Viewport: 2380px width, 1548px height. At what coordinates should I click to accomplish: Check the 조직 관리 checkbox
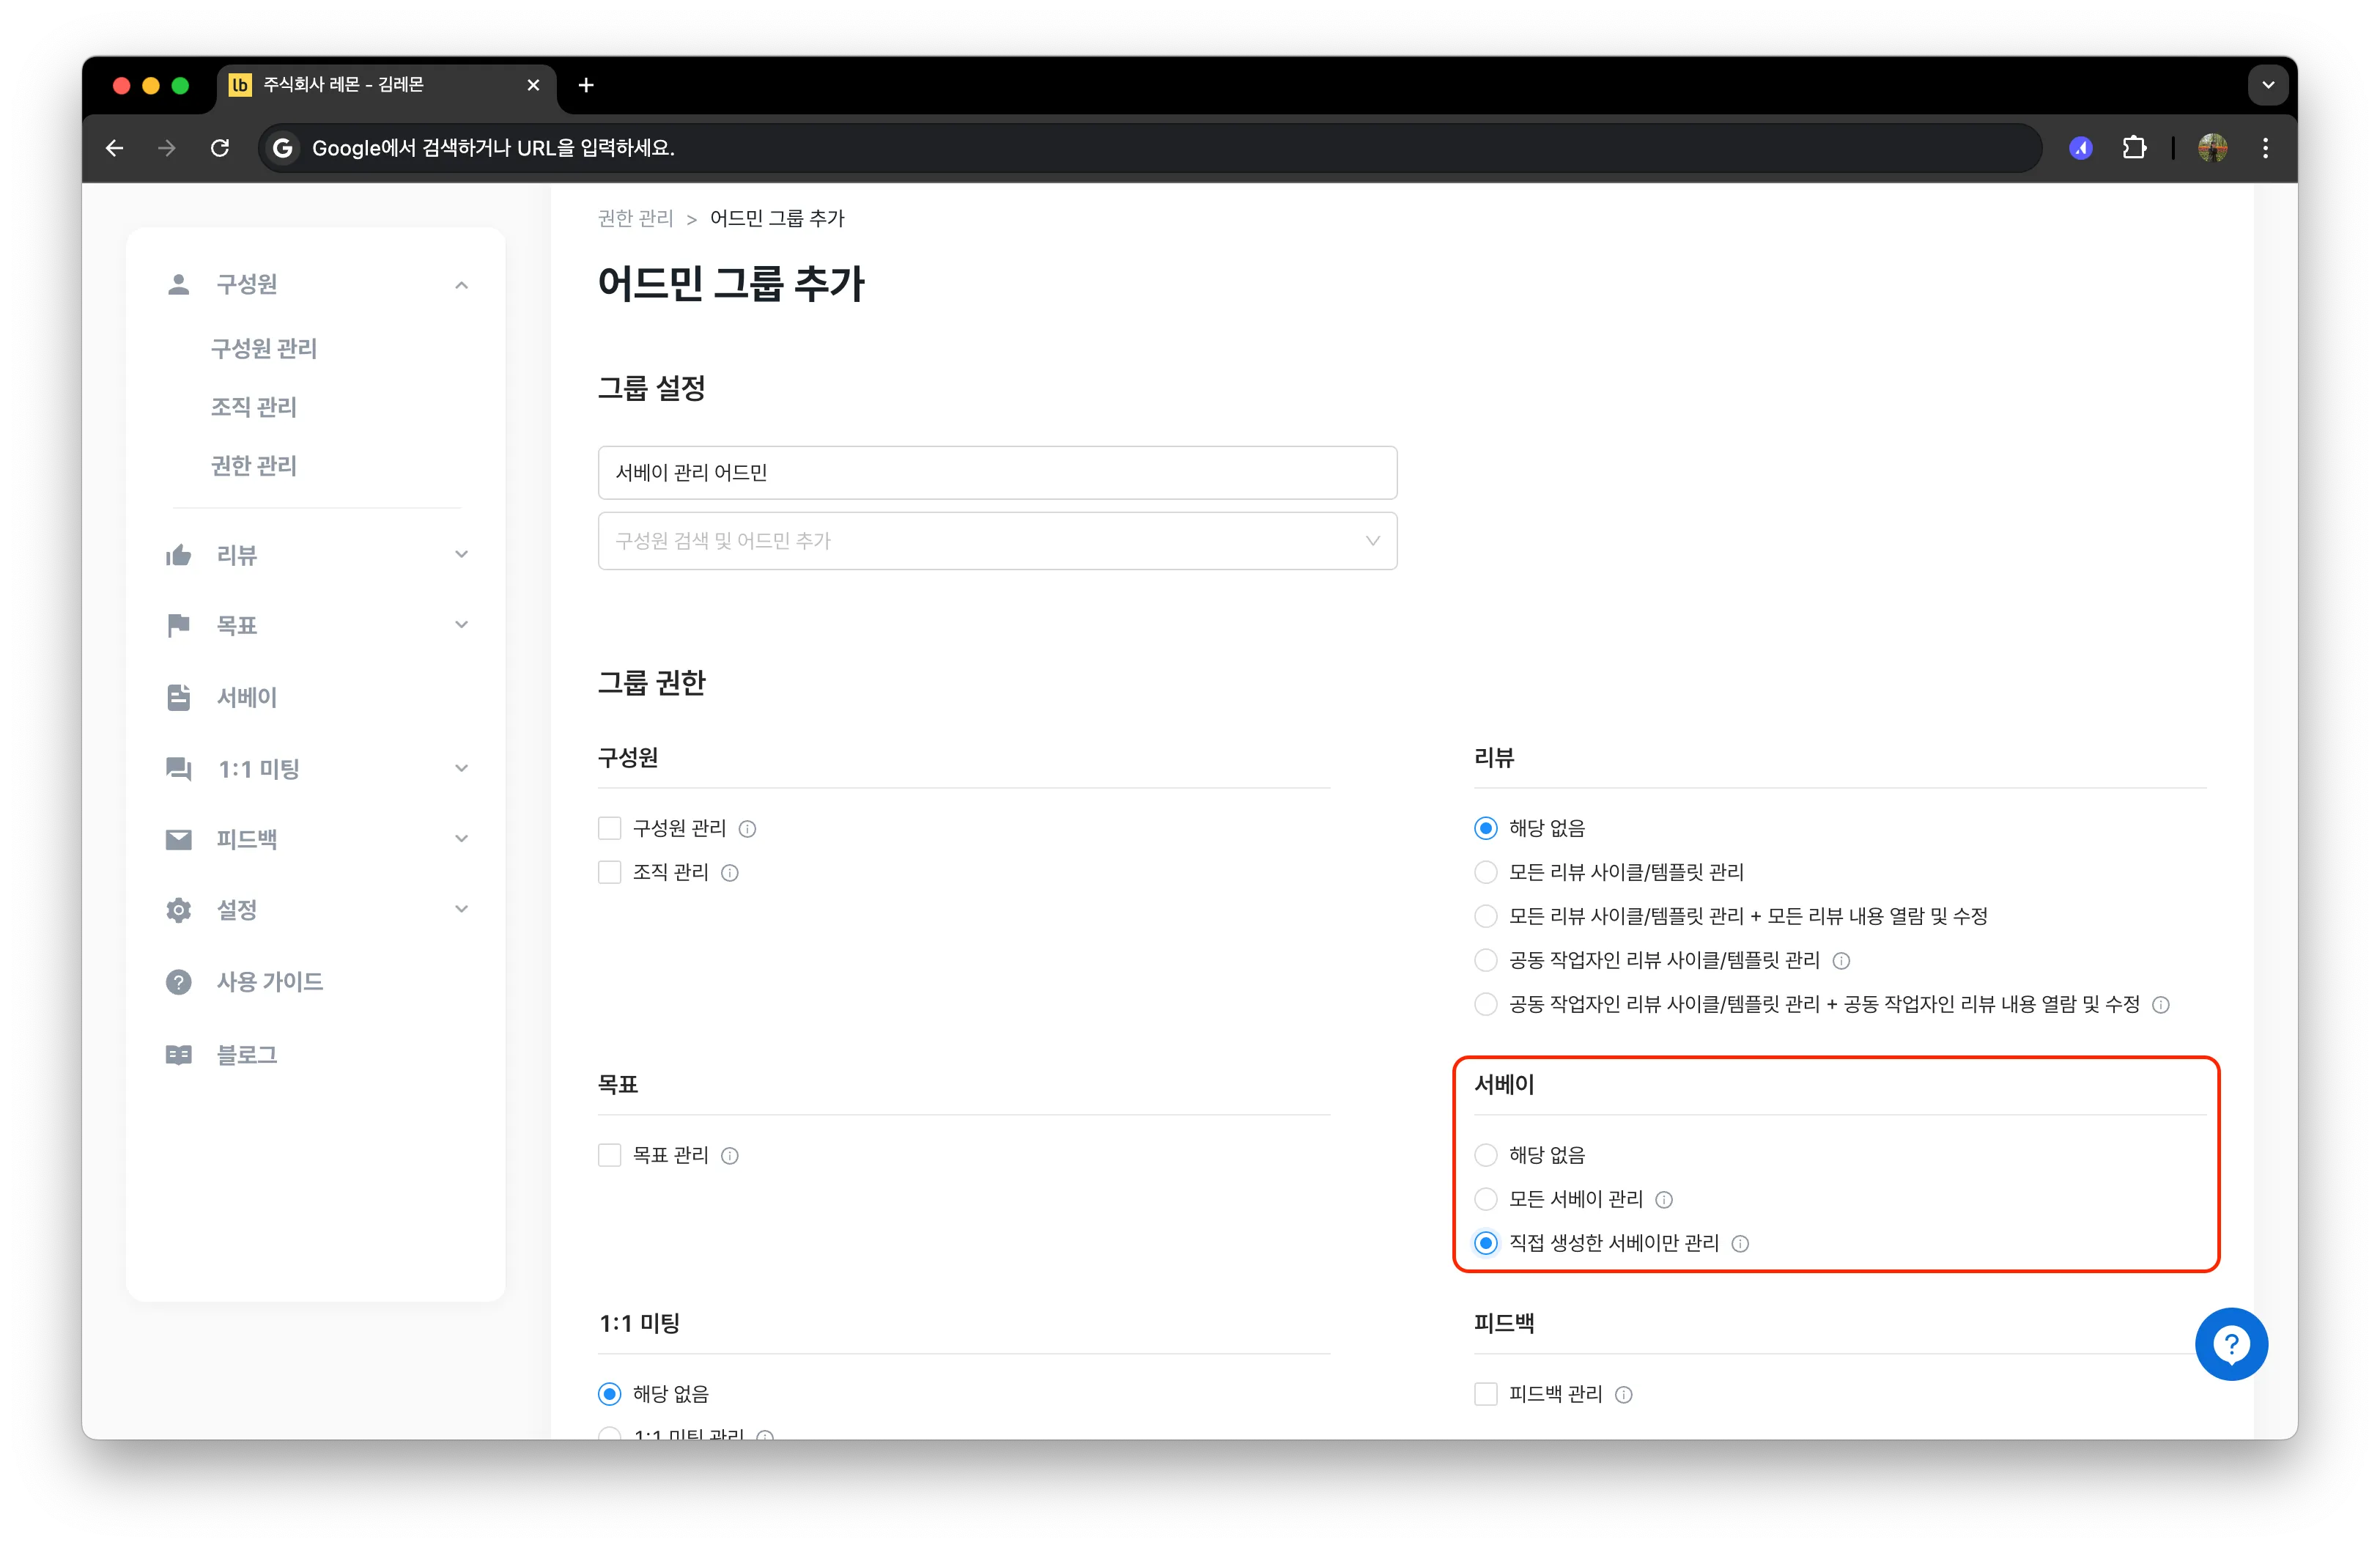pyautogui.click(x=609, y=872)
